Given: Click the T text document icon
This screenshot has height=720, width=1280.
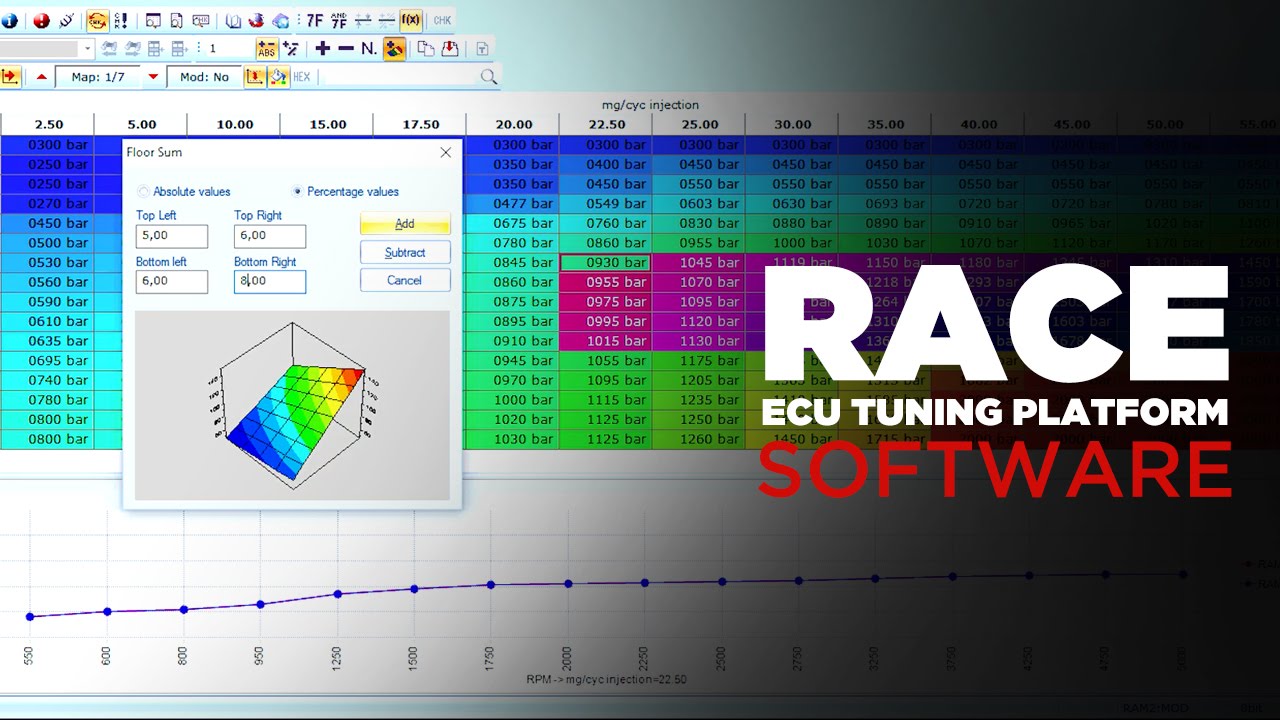Looking at the screenshot, I should (482, 48).
